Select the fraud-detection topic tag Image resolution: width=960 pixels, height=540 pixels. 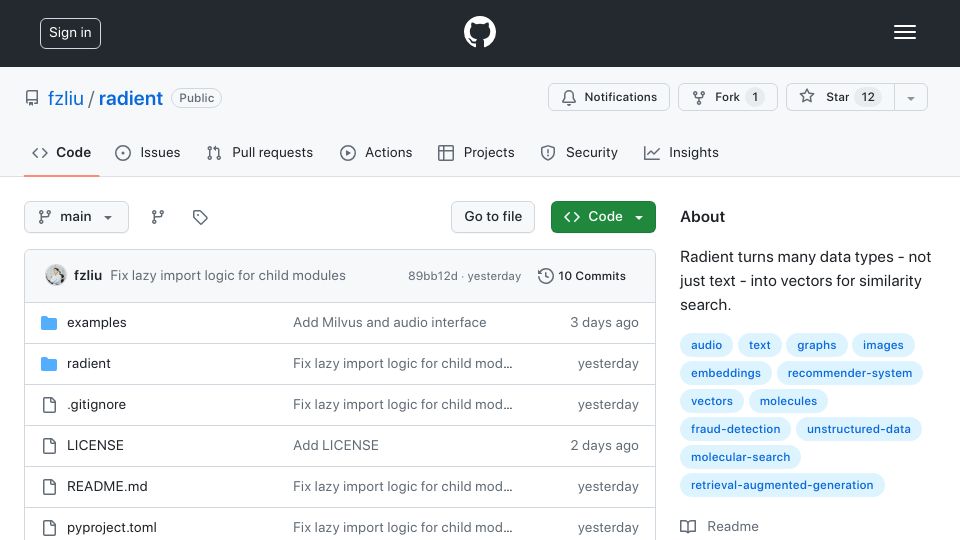[x=735, y=429]
